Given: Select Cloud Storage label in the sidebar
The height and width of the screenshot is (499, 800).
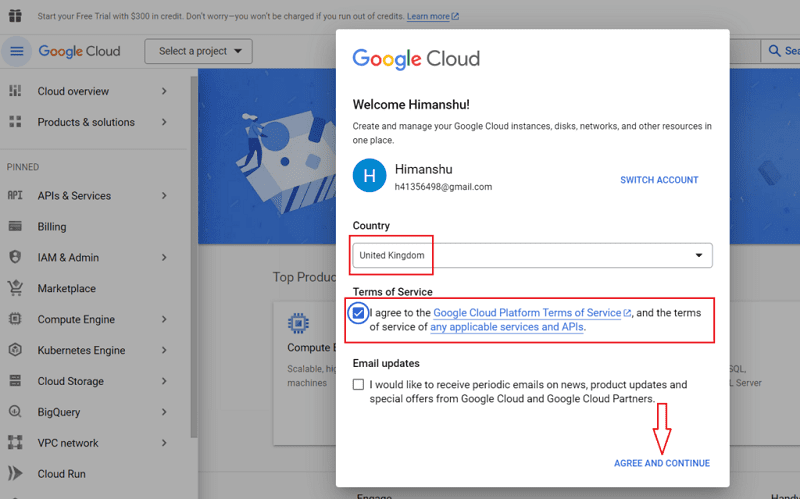Looking at the screenshot, I should click(70, 381).
